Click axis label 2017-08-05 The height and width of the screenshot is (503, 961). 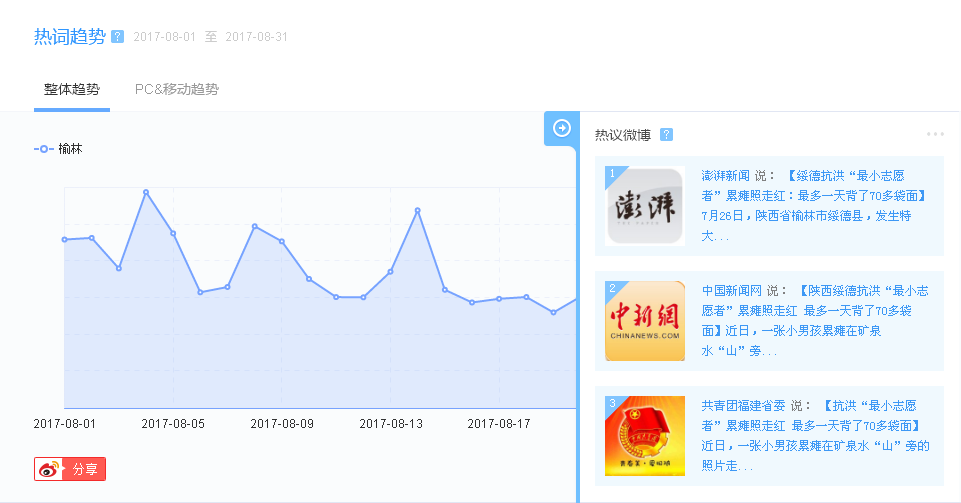tap(173, 424)
